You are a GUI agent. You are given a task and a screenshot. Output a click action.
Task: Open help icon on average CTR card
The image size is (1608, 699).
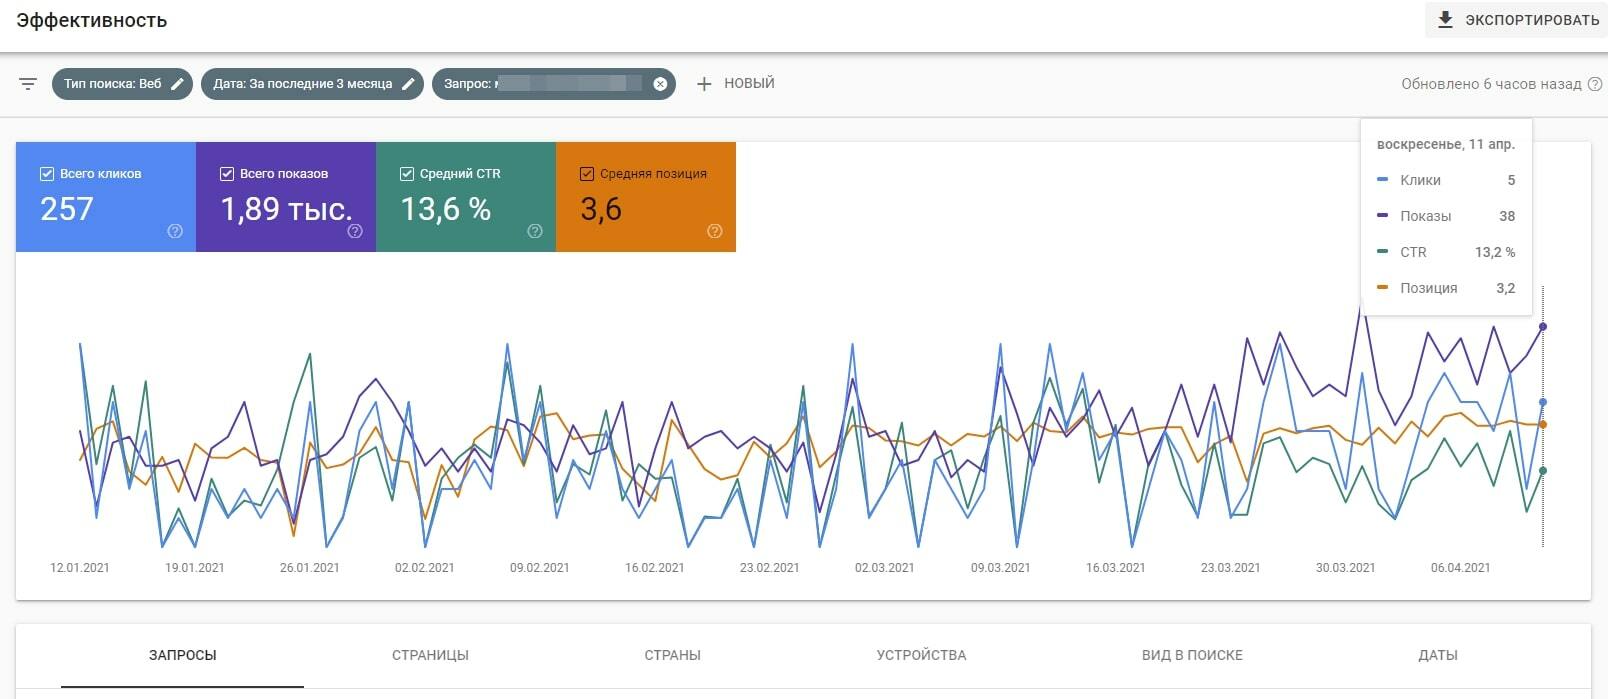535,231
